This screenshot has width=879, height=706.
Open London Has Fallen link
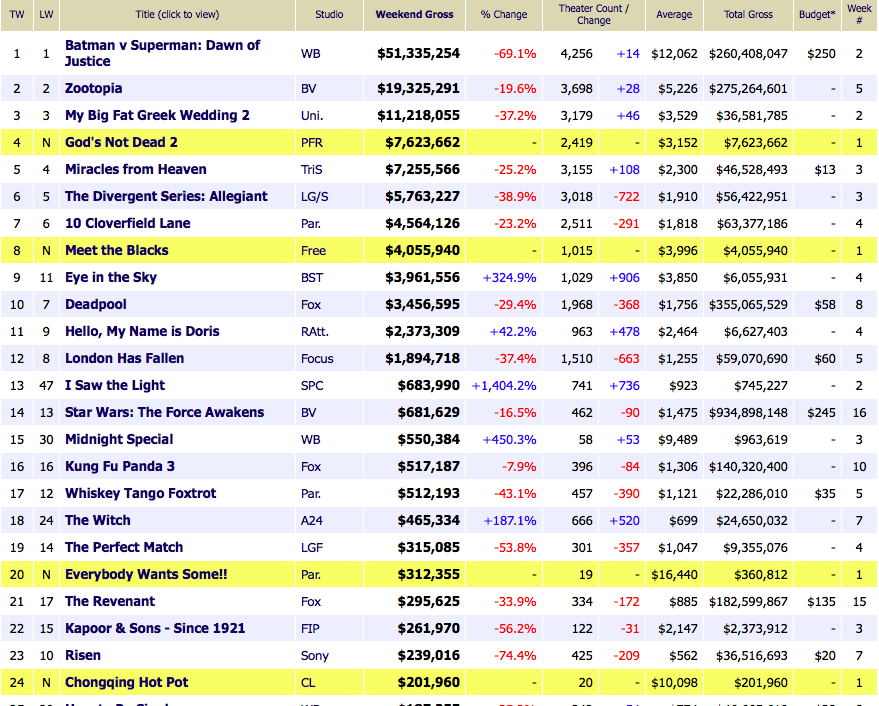click(124, 358)
